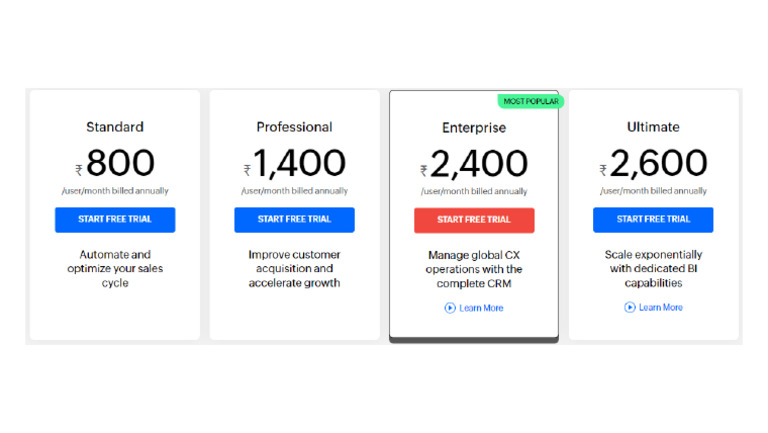Image resolution: width=768 pixels, height=433 pixels.
Task: Click the "Improve customer acquisition" description text
Action: pos(294,268)
